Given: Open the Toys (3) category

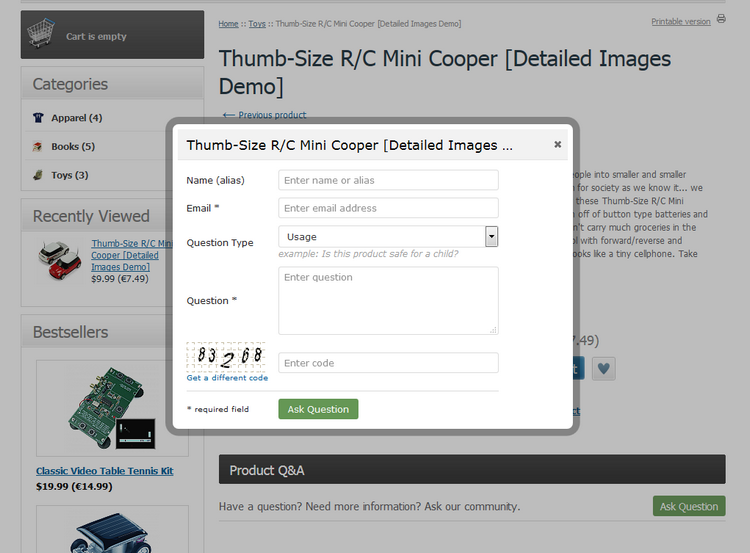Looking at the screenshot, I should coord(70,175).
